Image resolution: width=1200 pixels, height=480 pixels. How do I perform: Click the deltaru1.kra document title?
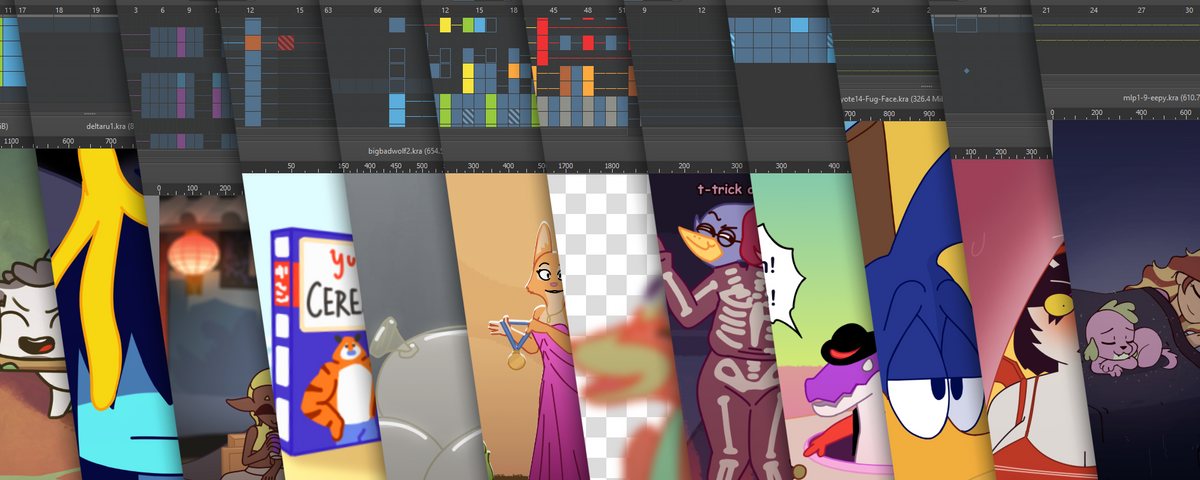click(x=104, y=127)
